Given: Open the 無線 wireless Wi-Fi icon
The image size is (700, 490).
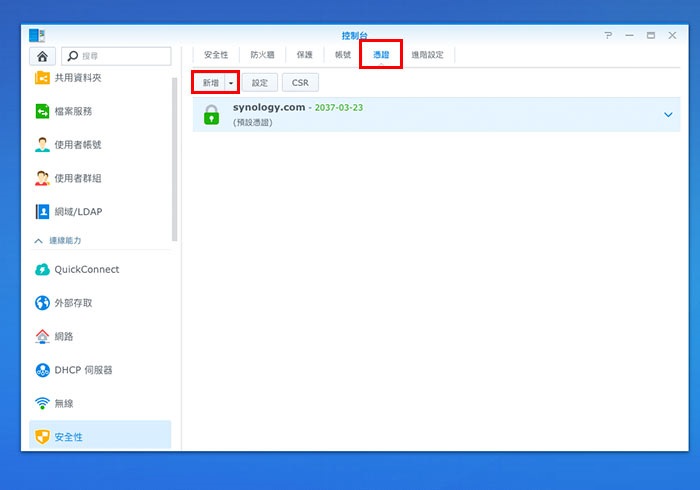Looking at the screenshot, I should [42, 403].
